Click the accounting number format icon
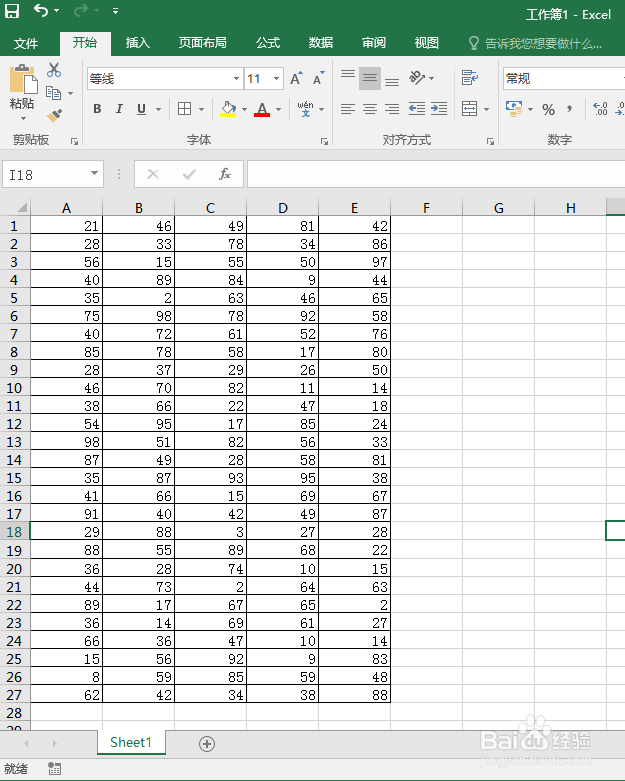The image size is (625, 781). [x=514, y=109]
